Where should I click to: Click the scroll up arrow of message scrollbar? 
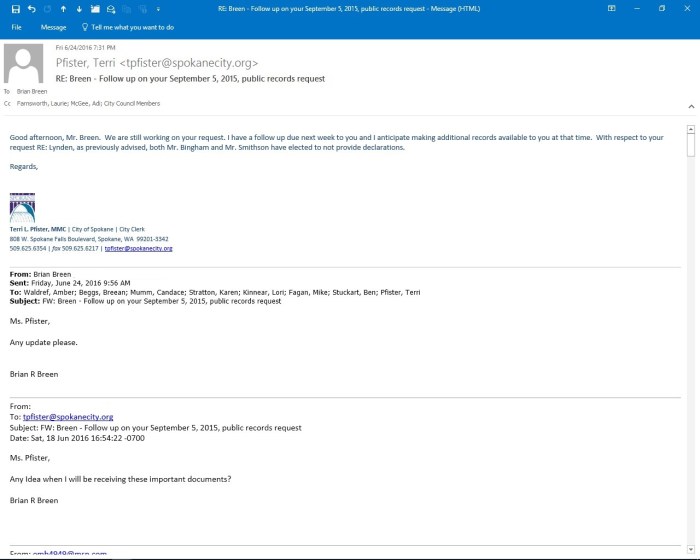(690, 129)
